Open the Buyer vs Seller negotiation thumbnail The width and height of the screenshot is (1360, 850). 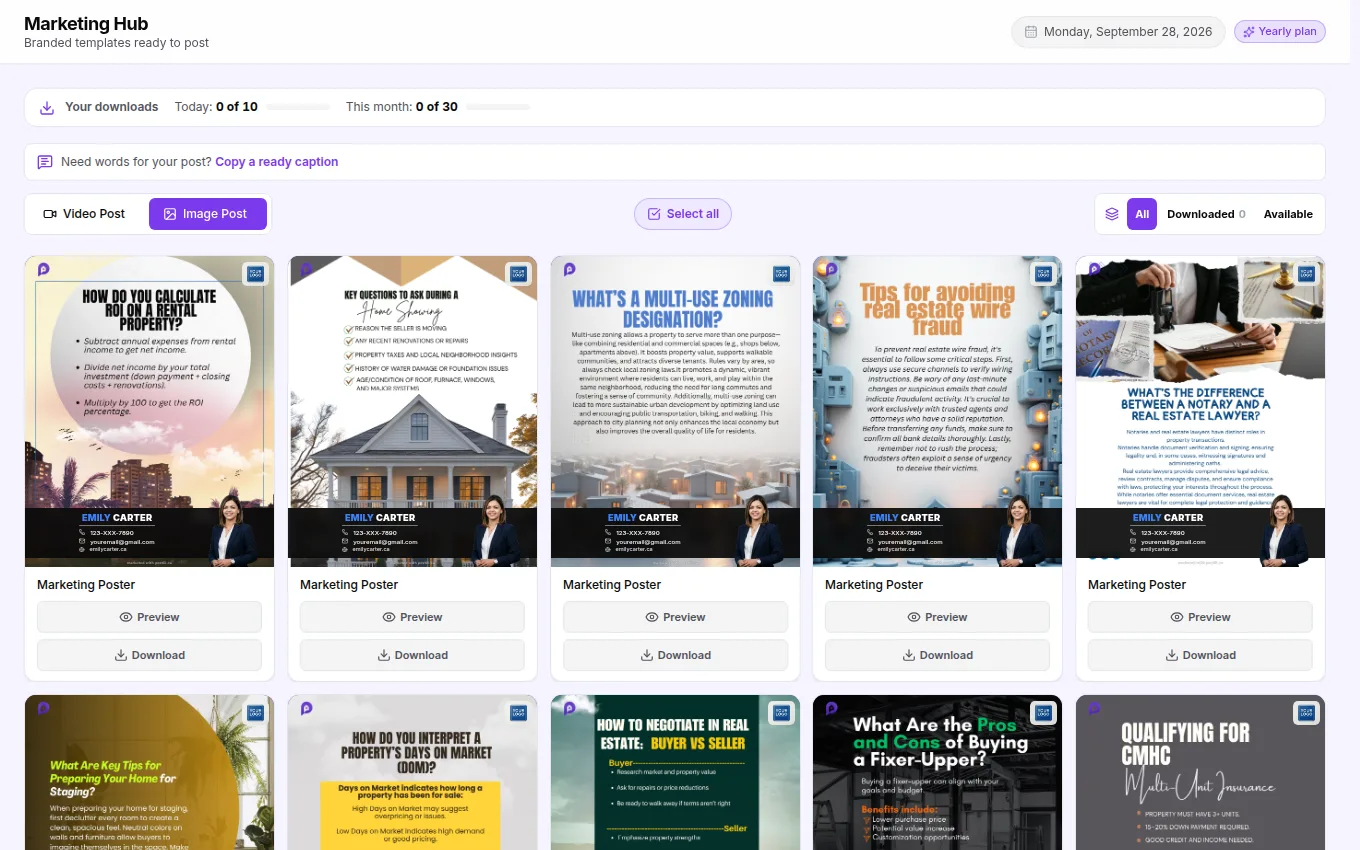[675, 772]
